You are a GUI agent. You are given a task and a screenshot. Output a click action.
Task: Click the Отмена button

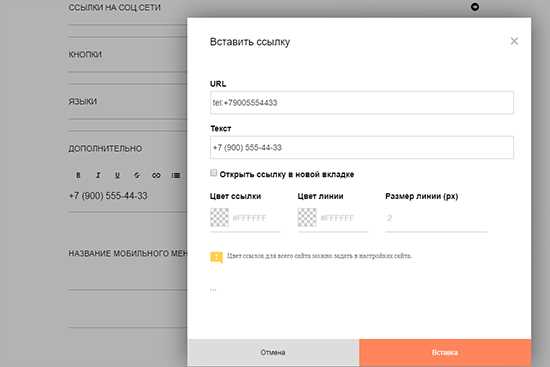[273, 352]
